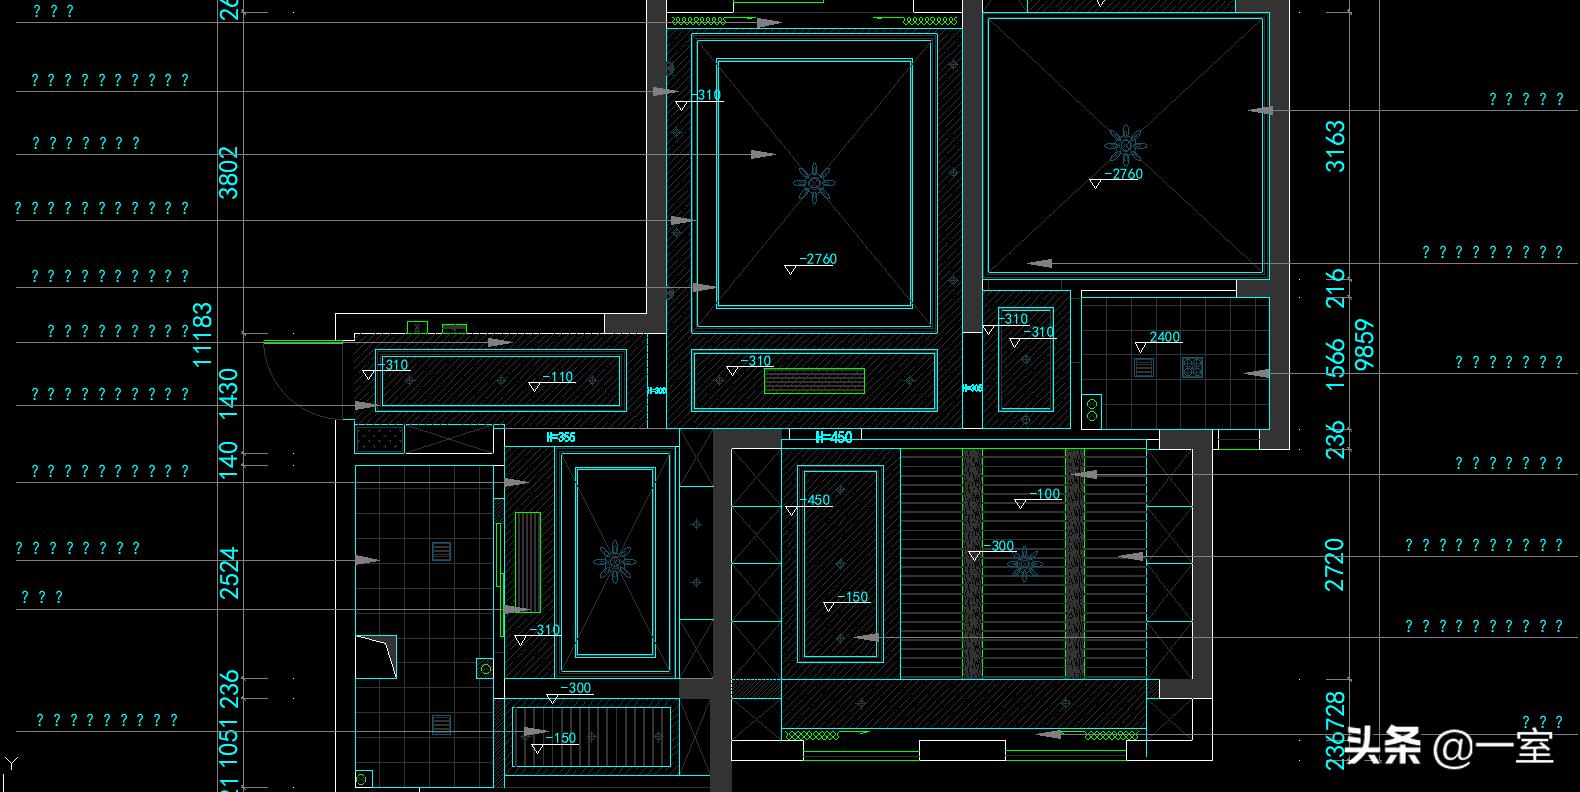Select the 11183 overall dimension text
The height and width of the screenshot is (792, 1580).
click(202, 335)
